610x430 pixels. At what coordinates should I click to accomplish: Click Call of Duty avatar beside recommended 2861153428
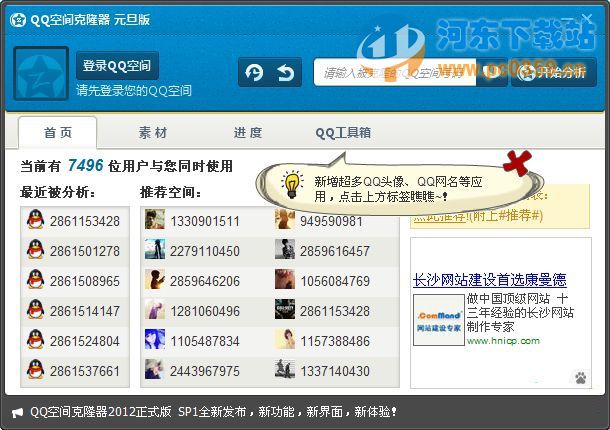coord(285,309)
